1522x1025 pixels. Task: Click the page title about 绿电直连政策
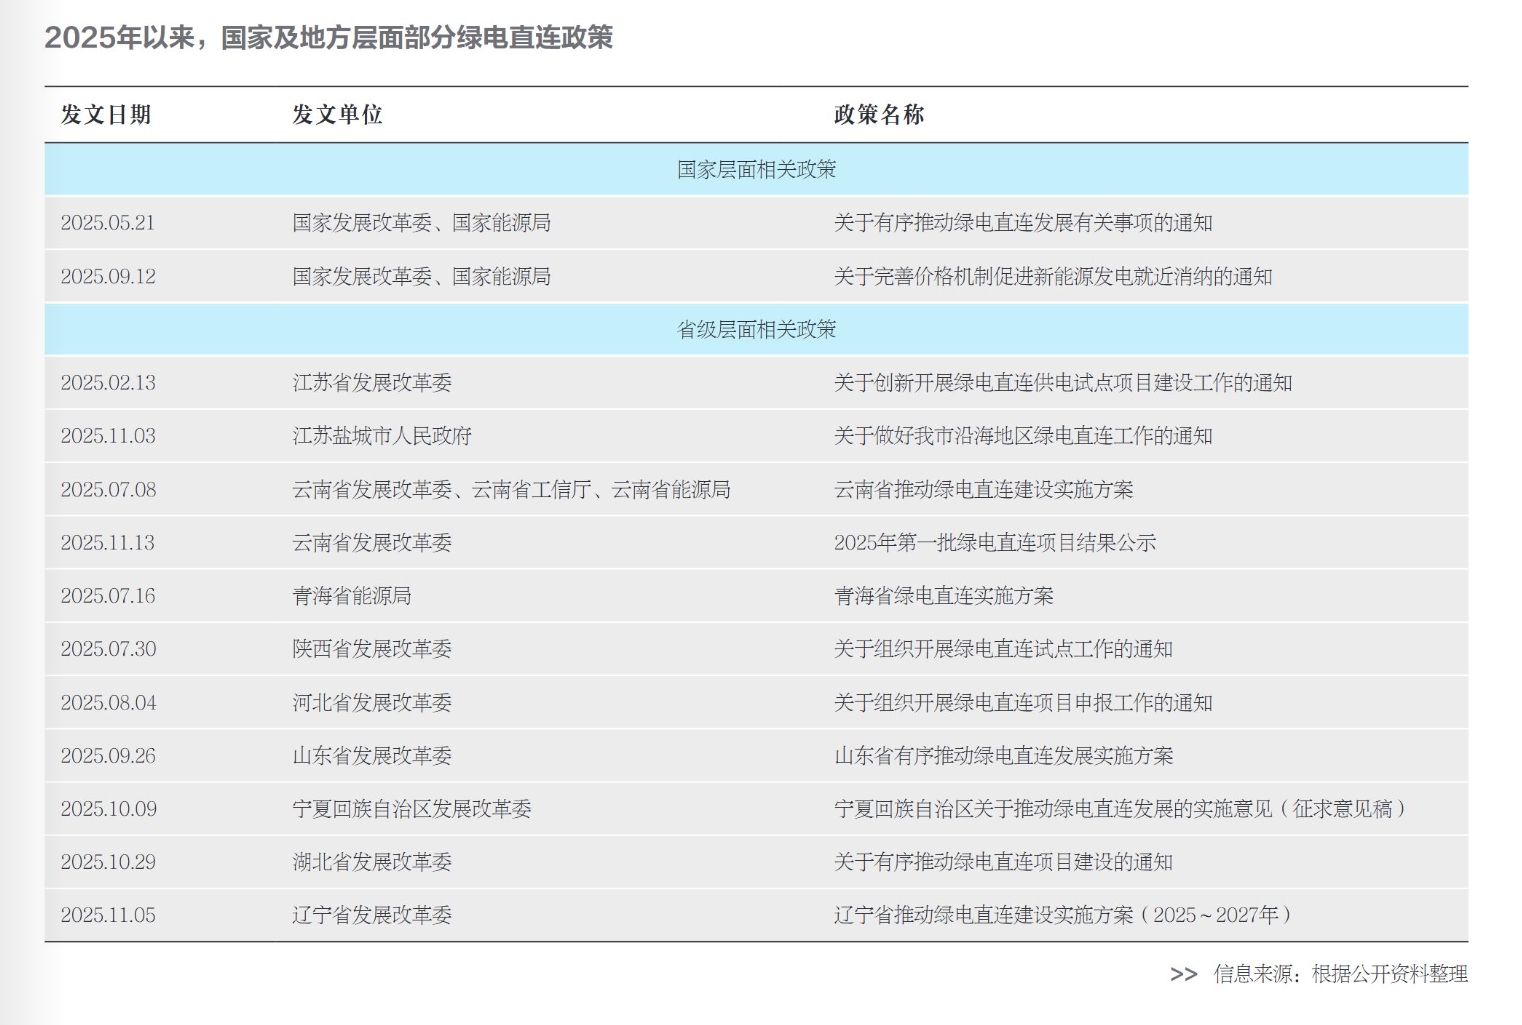tap(328, 38)
